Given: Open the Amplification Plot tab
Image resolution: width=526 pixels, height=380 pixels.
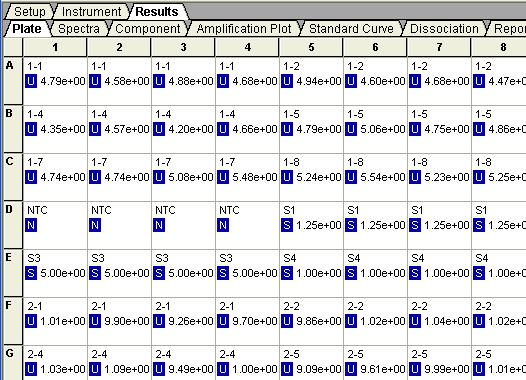Looking at the screenshot, I should tap(244, 29).
